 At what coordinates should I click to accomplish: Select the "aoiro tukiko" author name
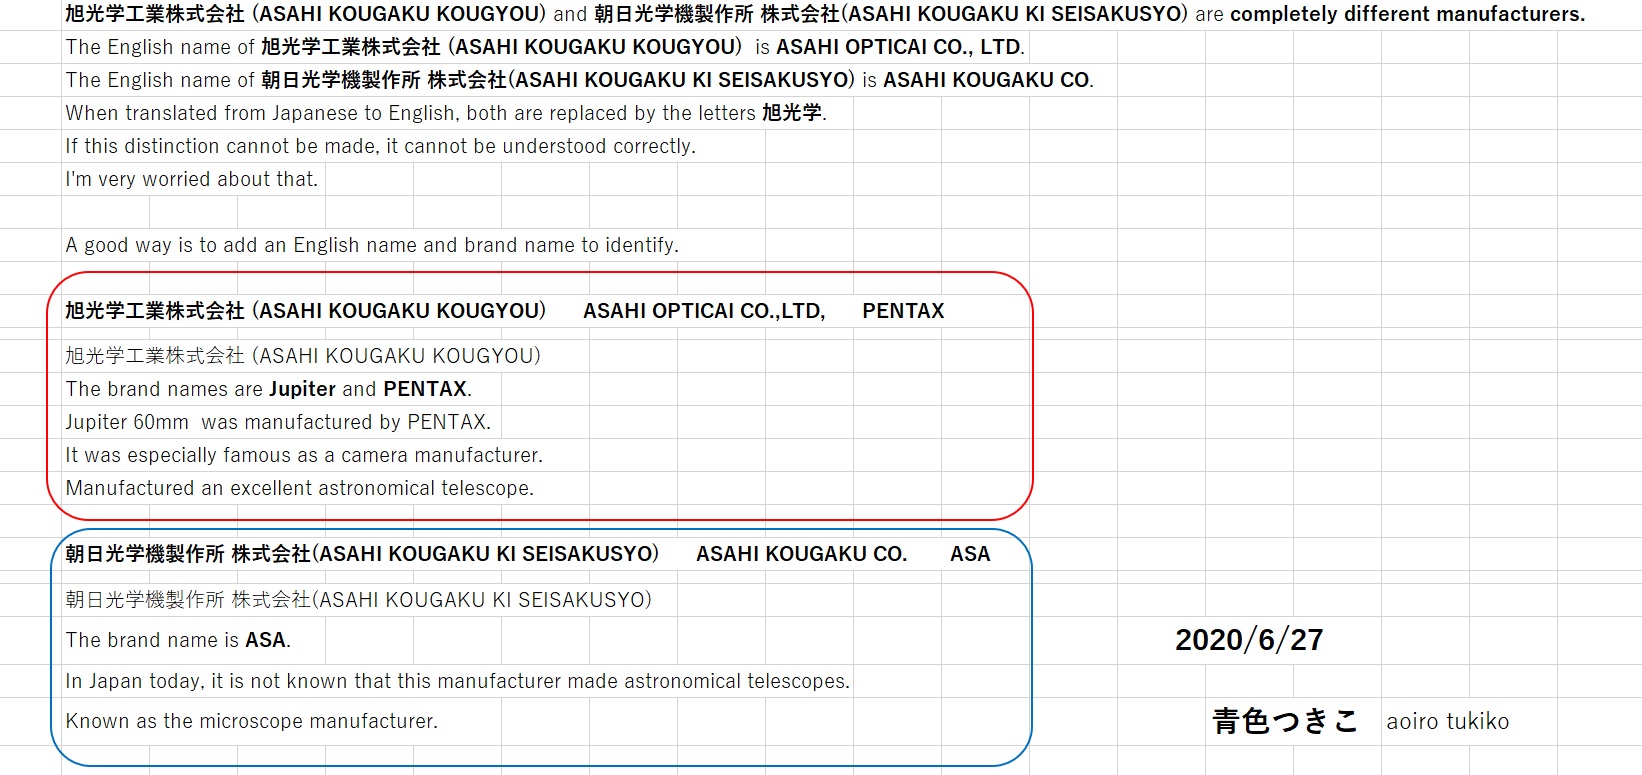pos(1447,721)
